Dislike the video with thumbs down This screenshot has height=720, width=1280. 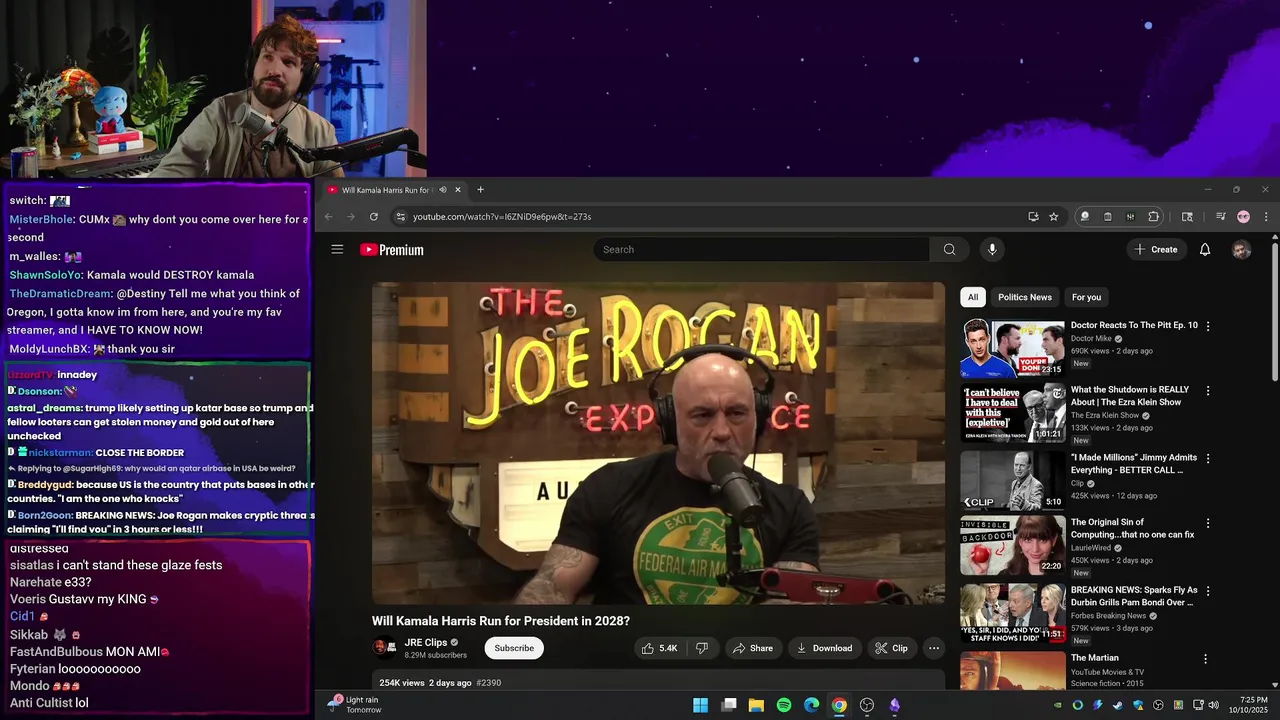(702, 648)
